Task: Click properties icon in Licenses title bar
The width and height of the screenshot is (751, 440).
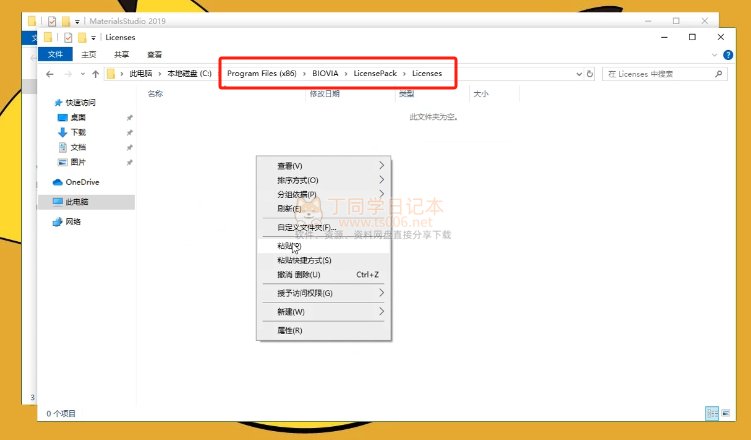Action: (68, 37)
